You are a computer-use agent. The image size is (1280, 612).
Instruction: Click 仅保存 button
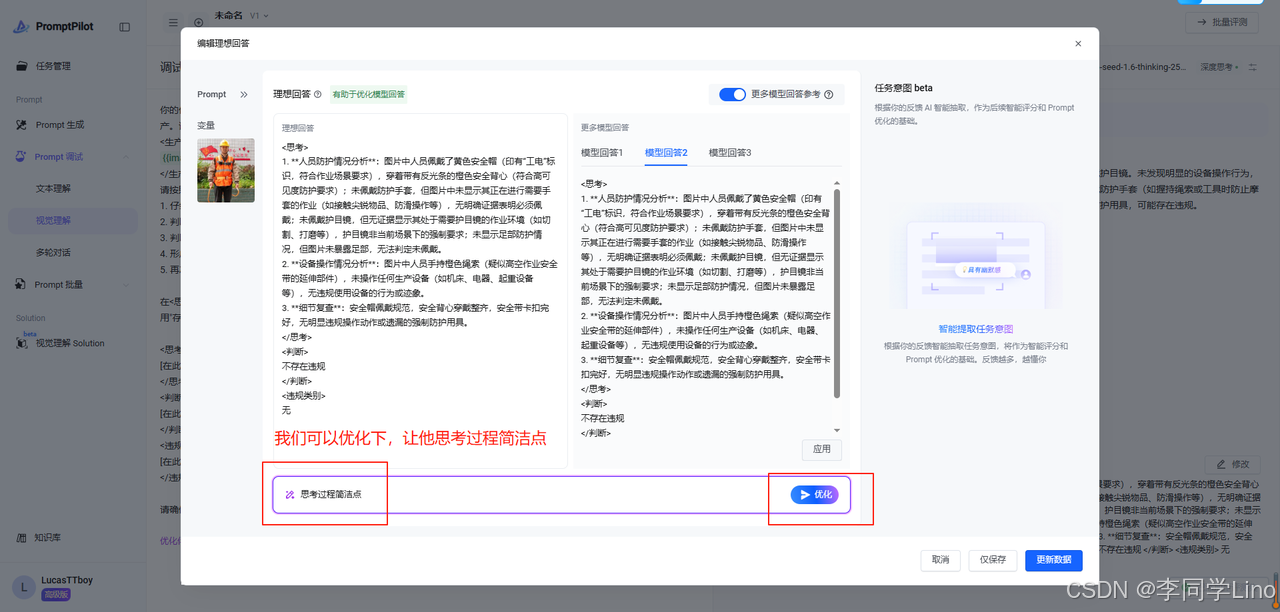point(993,560)
